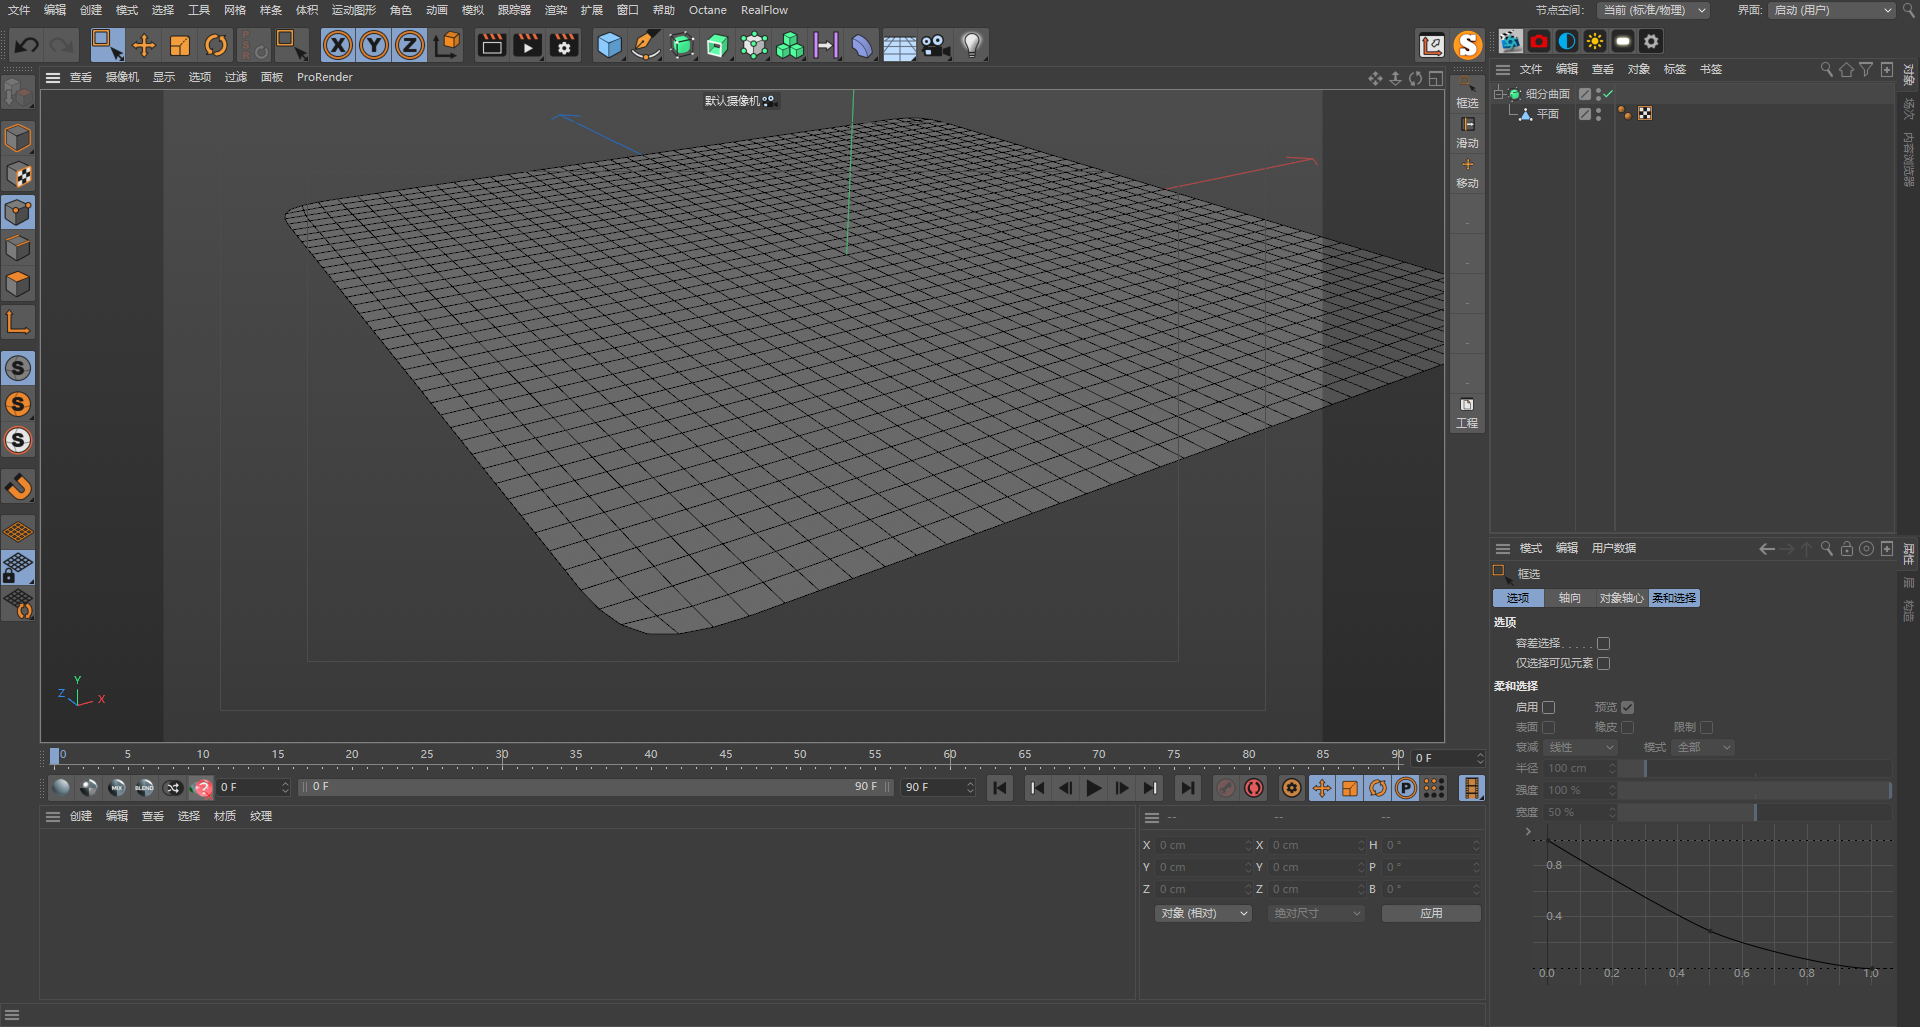
Task: Click the Play forward button
Action: coord(1093,788)
